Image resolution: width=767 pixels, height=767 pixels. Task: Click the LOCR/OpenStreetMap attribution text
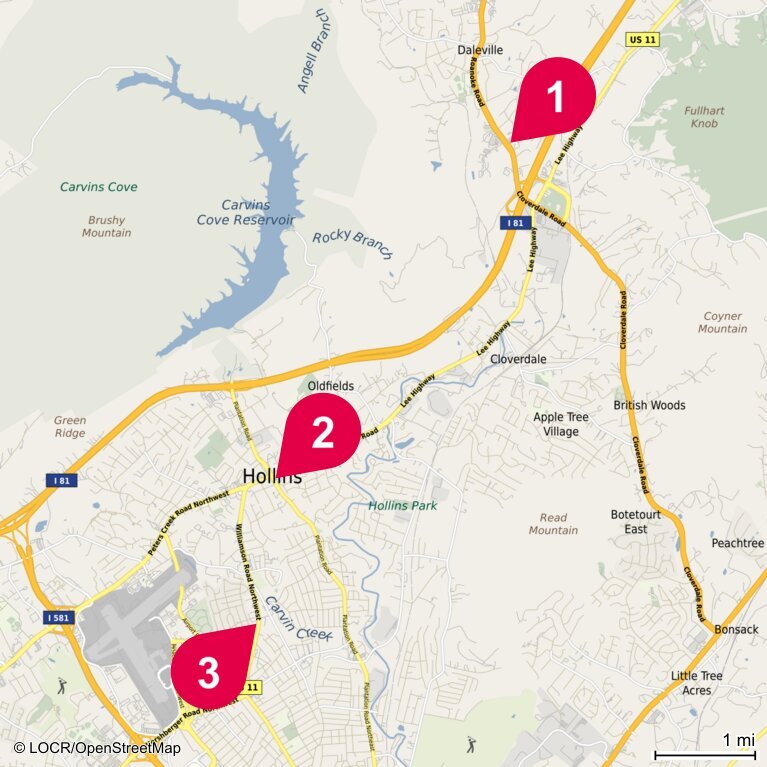(97, 747)
